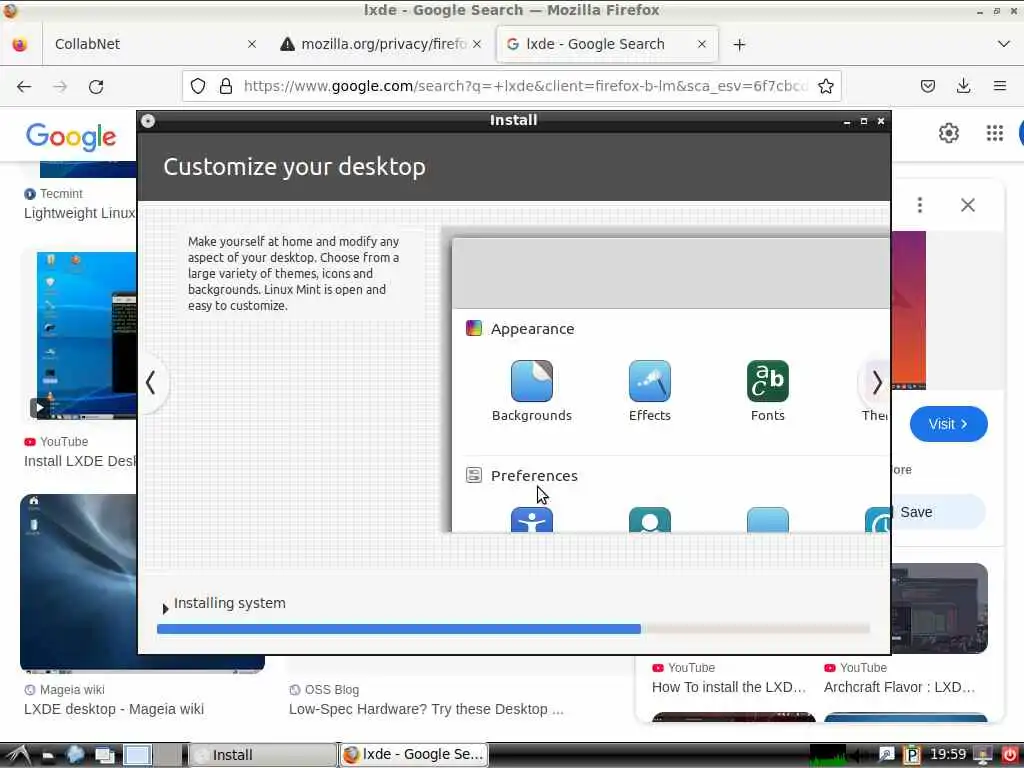
Task: Open the Install window menu button
Action: [x=148, y=121]
